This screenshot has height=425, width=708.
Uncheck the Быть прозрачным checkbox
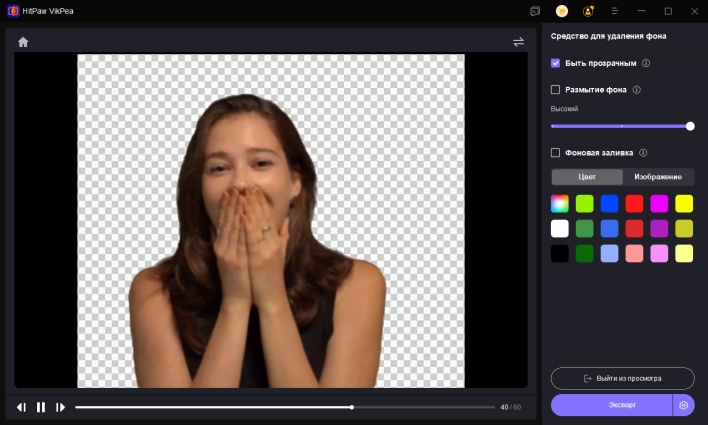(556, 63)
